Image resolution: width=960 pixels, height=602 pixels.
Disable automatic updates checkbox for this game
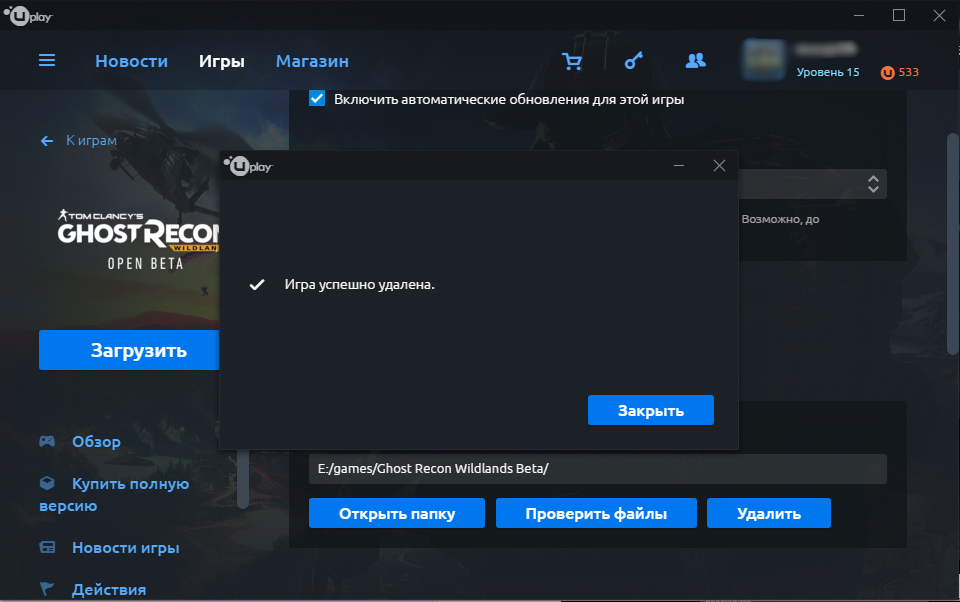[x=317, y=99]
